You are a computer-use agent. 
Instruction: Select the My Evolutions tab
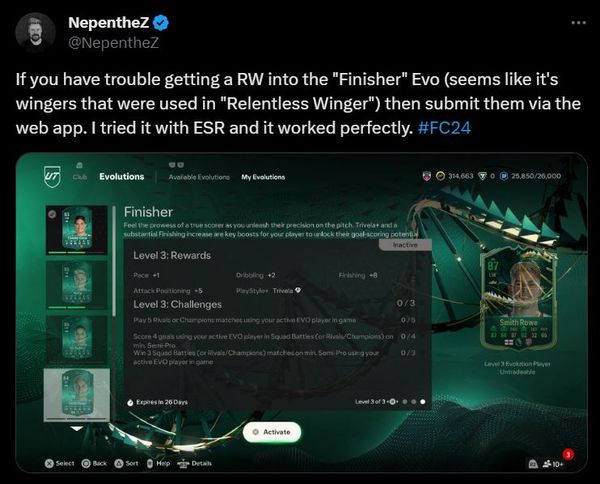click(x=263, y=177)
